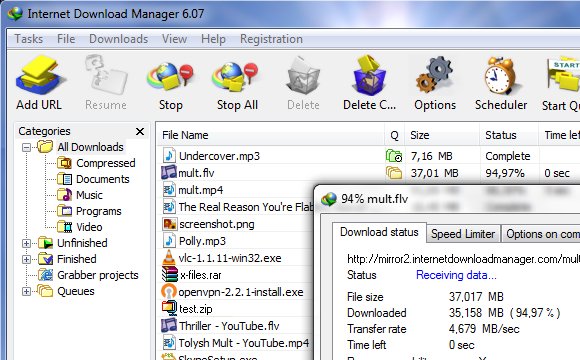Viewport: 580px width, 360px height.
Task: Click the queue icon in Undercover.mp3 row
Action: pyautogui.click(x=394, y=156)
